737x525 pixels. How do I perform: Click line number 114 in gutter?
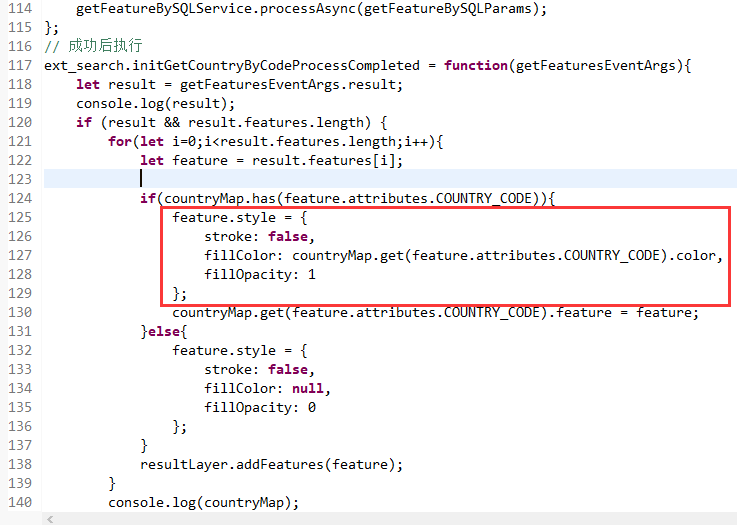tap(20, 8)
